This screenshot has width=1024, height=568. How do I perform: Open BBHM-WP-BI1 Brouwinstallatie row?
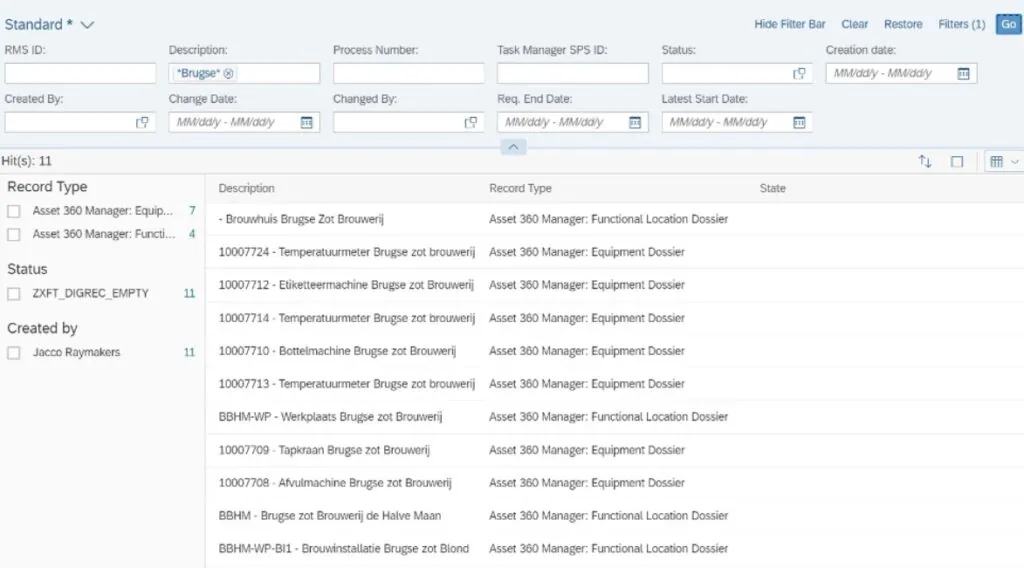[615, 548]
